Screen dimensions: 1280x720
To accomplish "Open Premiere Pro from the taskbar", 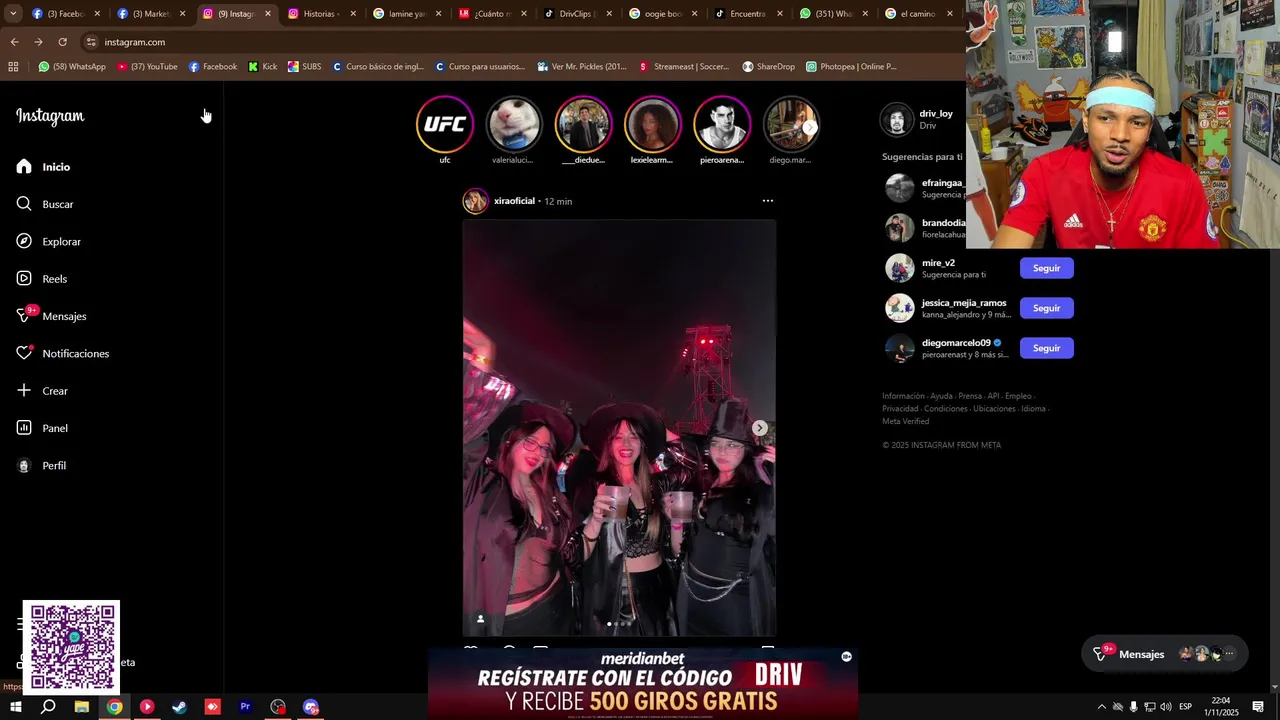I will (x=245, y=707).
